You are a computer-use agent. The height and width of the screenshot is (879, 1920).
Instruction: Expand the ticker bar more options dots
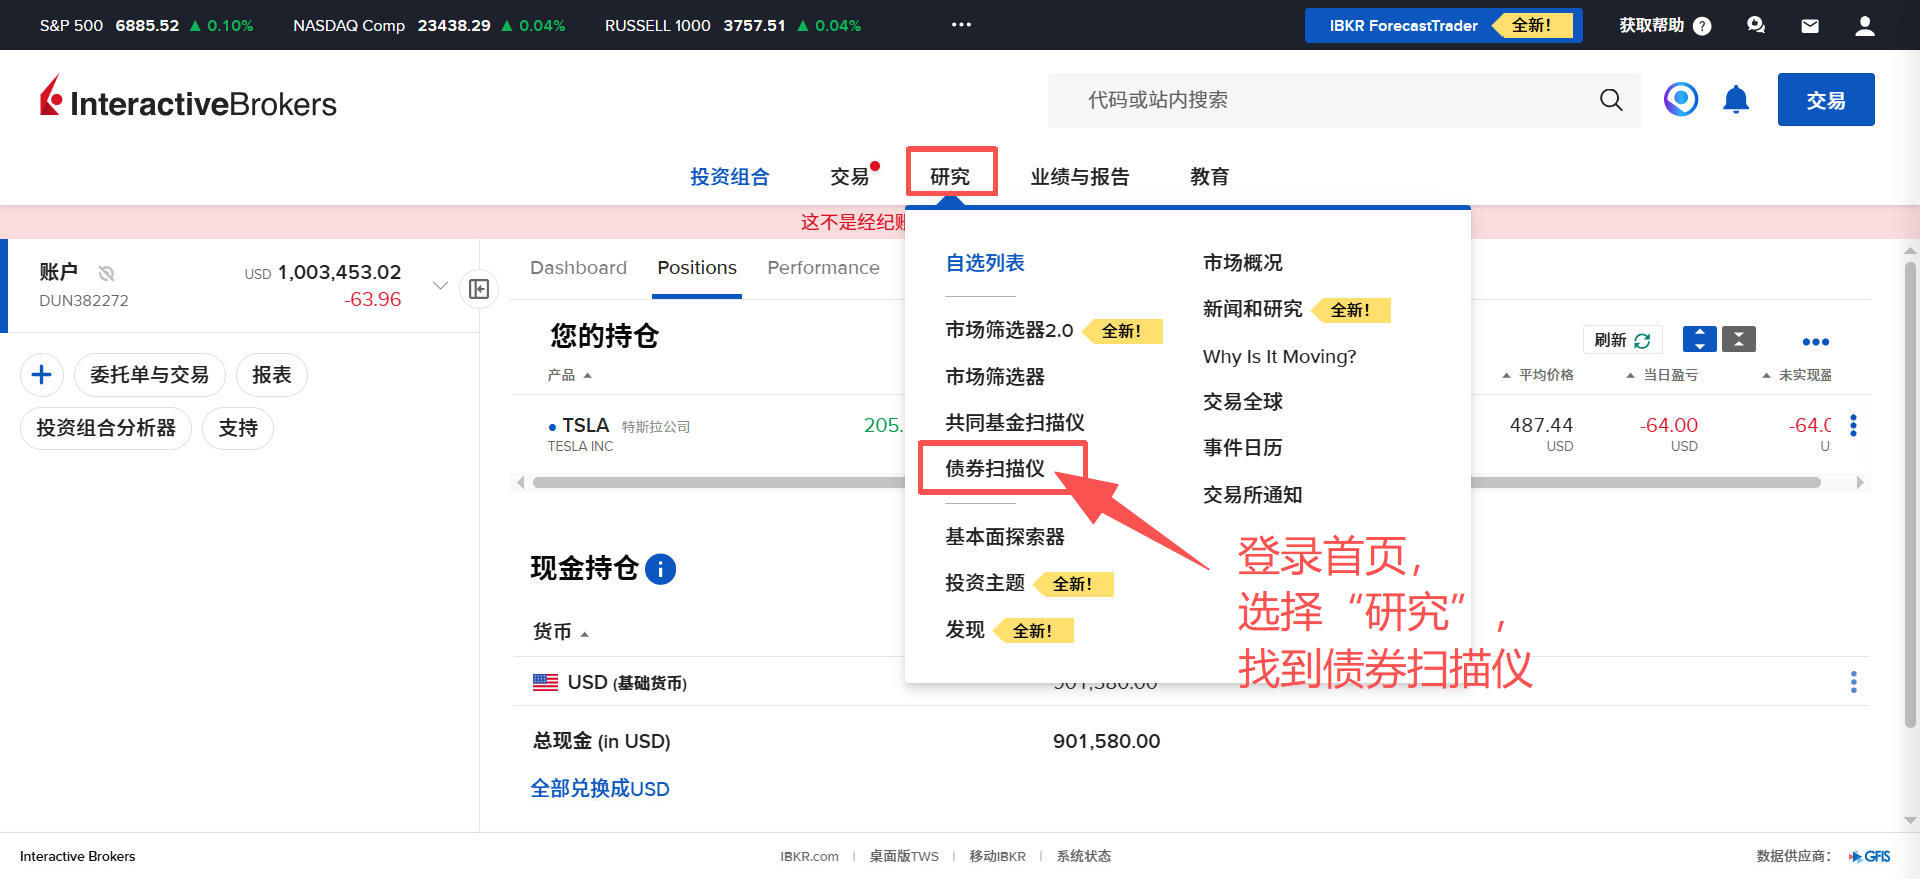click(961, 25)
